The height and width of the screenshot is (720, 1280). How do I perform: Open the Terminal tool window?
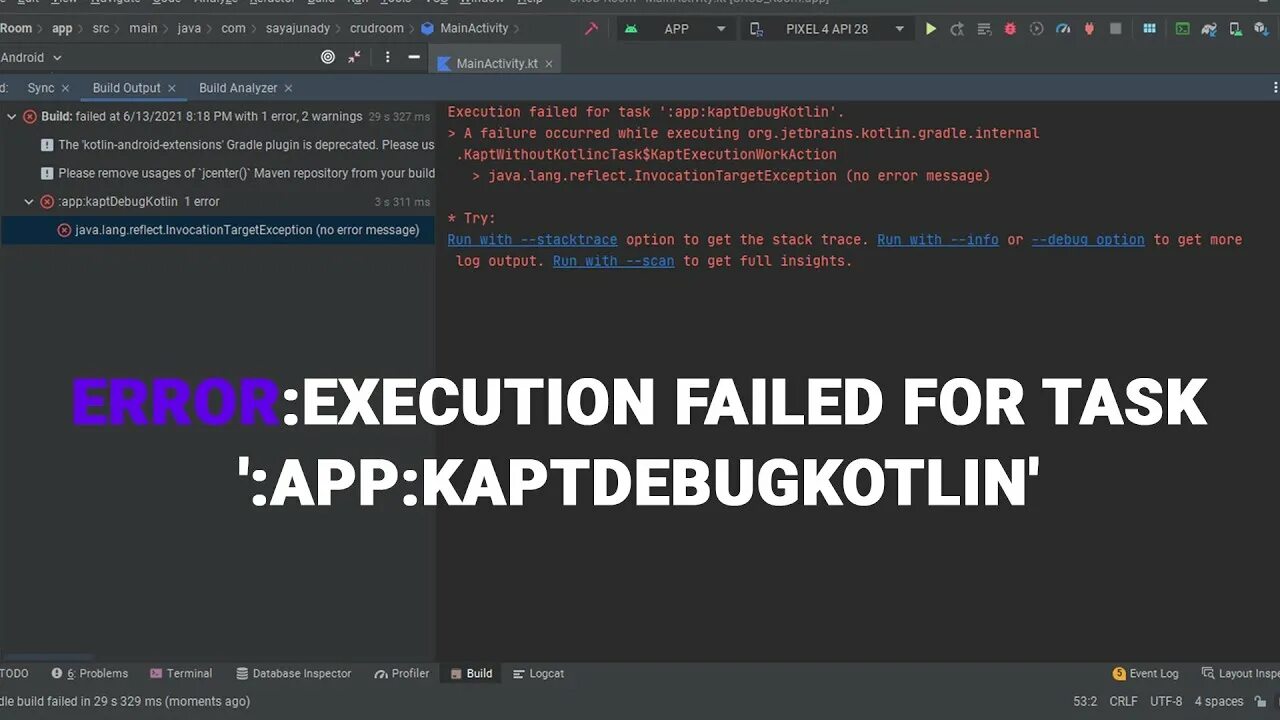[181, 674]
